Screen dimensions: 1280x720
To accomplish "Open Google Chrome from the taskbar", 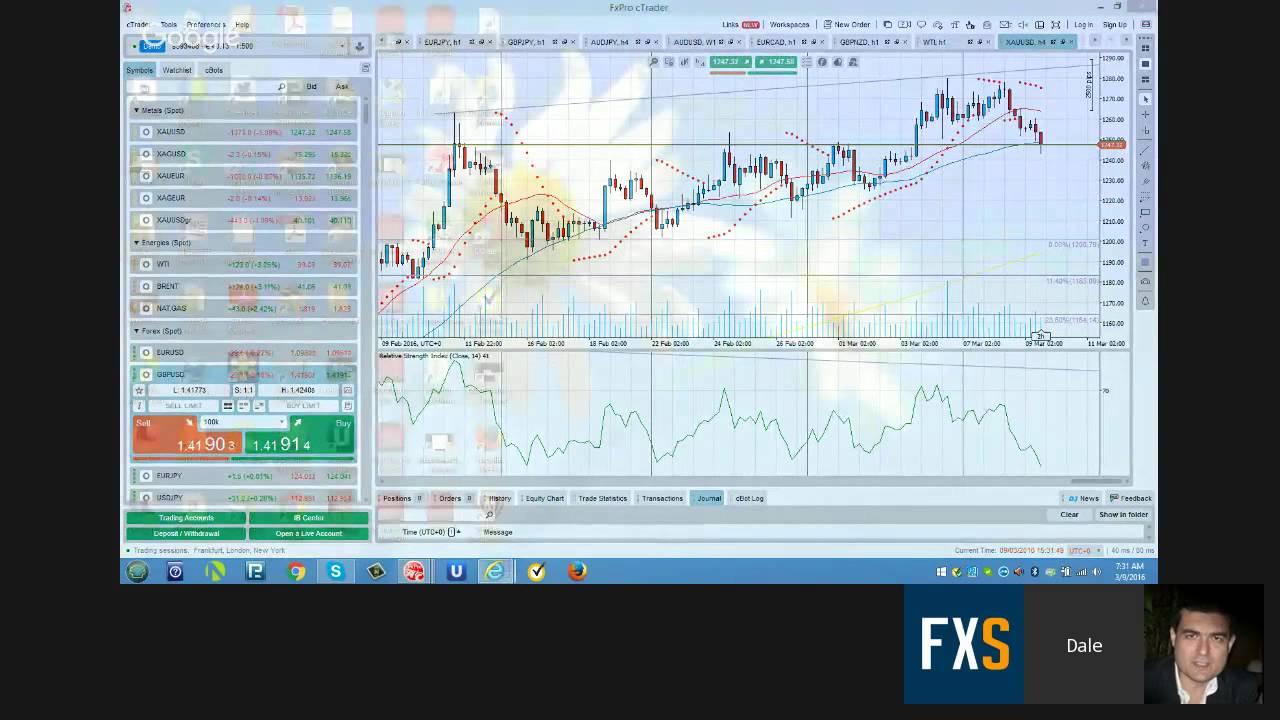I will point(296,571).
